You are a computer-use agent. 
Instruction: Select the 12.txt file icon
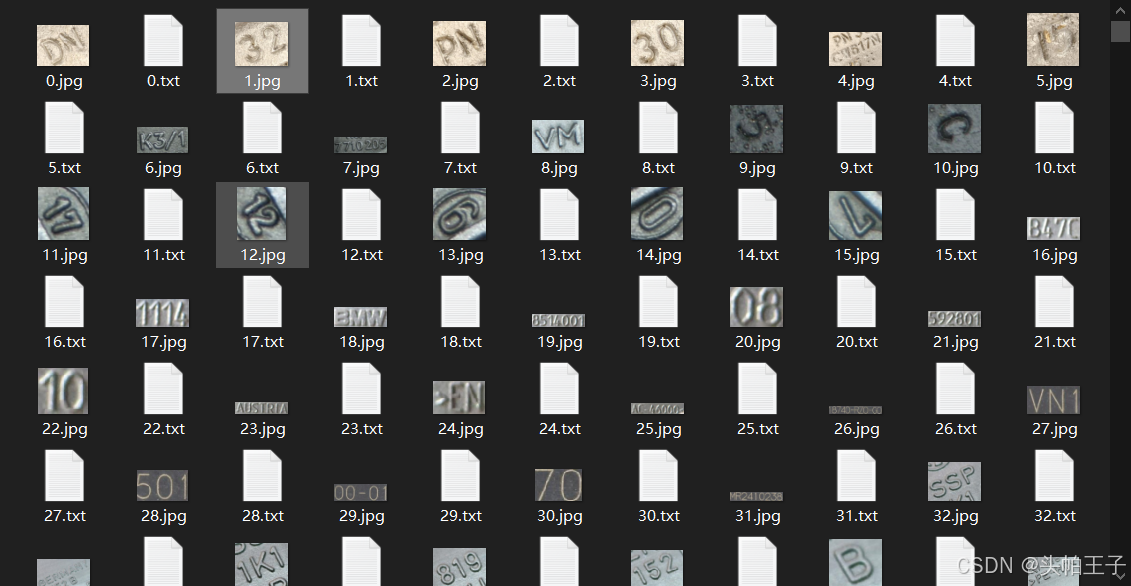361,215
